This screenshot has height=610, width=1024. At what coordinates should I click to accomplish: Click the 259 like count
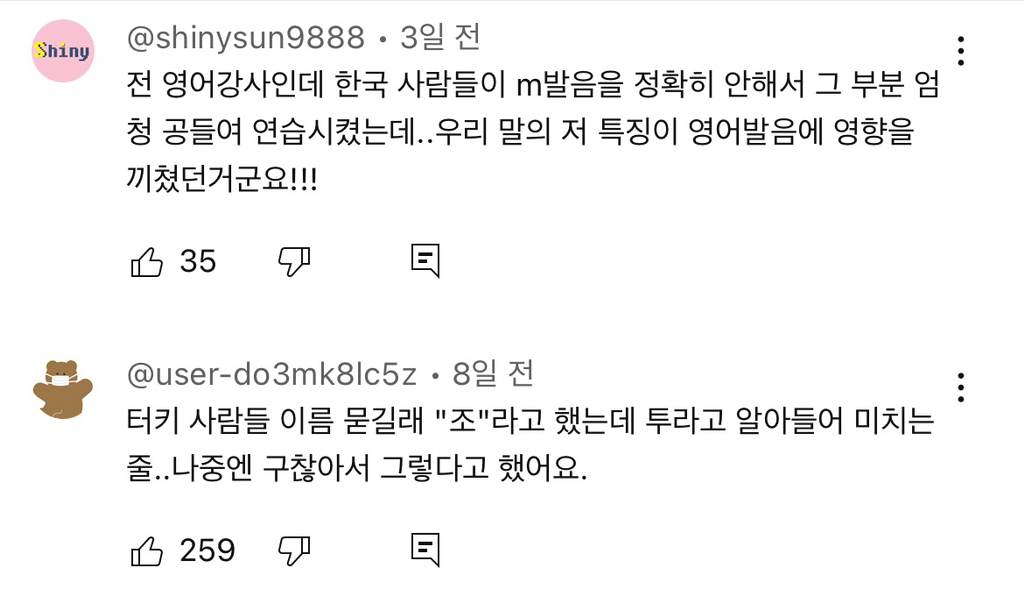207,549
